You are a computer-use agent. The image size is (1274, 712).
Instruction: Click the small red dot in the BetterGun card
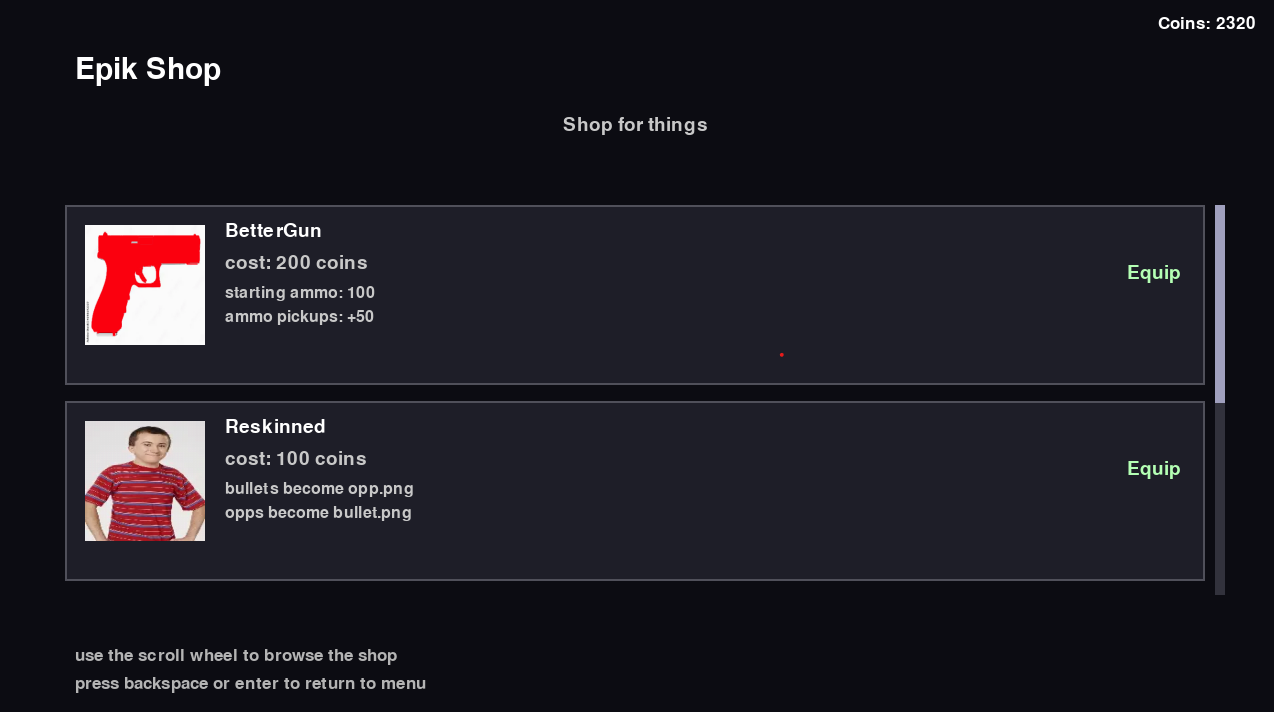point(781,355)
